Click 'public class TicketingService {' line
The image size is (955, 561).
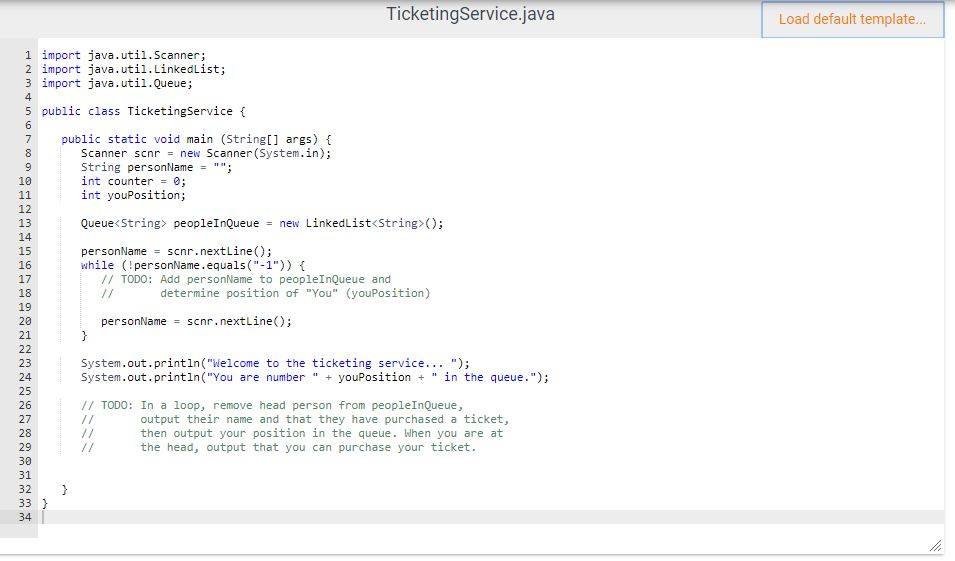(x=144, y=111)
